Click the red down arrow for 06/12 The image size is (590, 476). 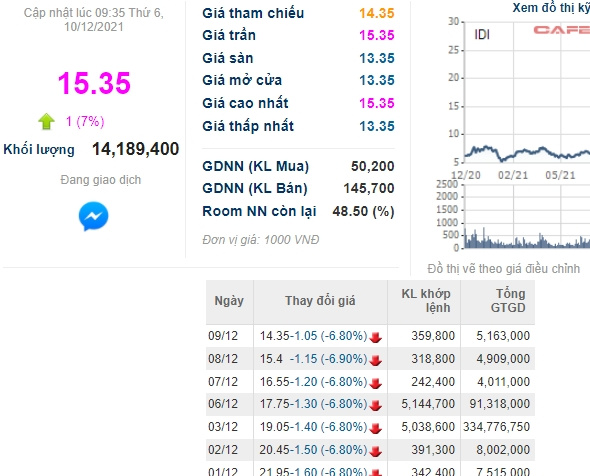(376, 406)
